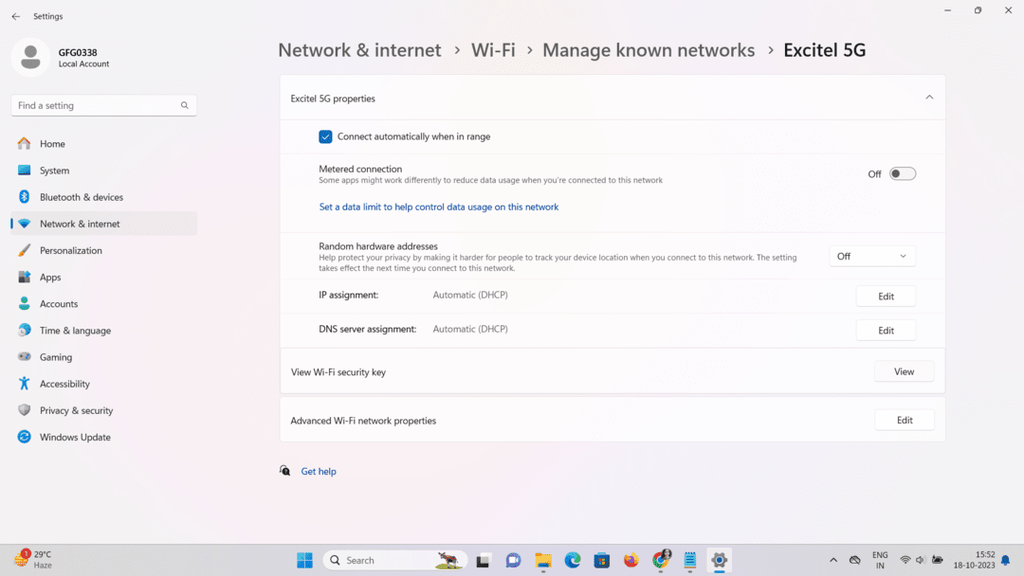Edit the IP assignment
The height and width of the screenshot is (576, 1024).
pyautogui.click(x=886, y=296)
